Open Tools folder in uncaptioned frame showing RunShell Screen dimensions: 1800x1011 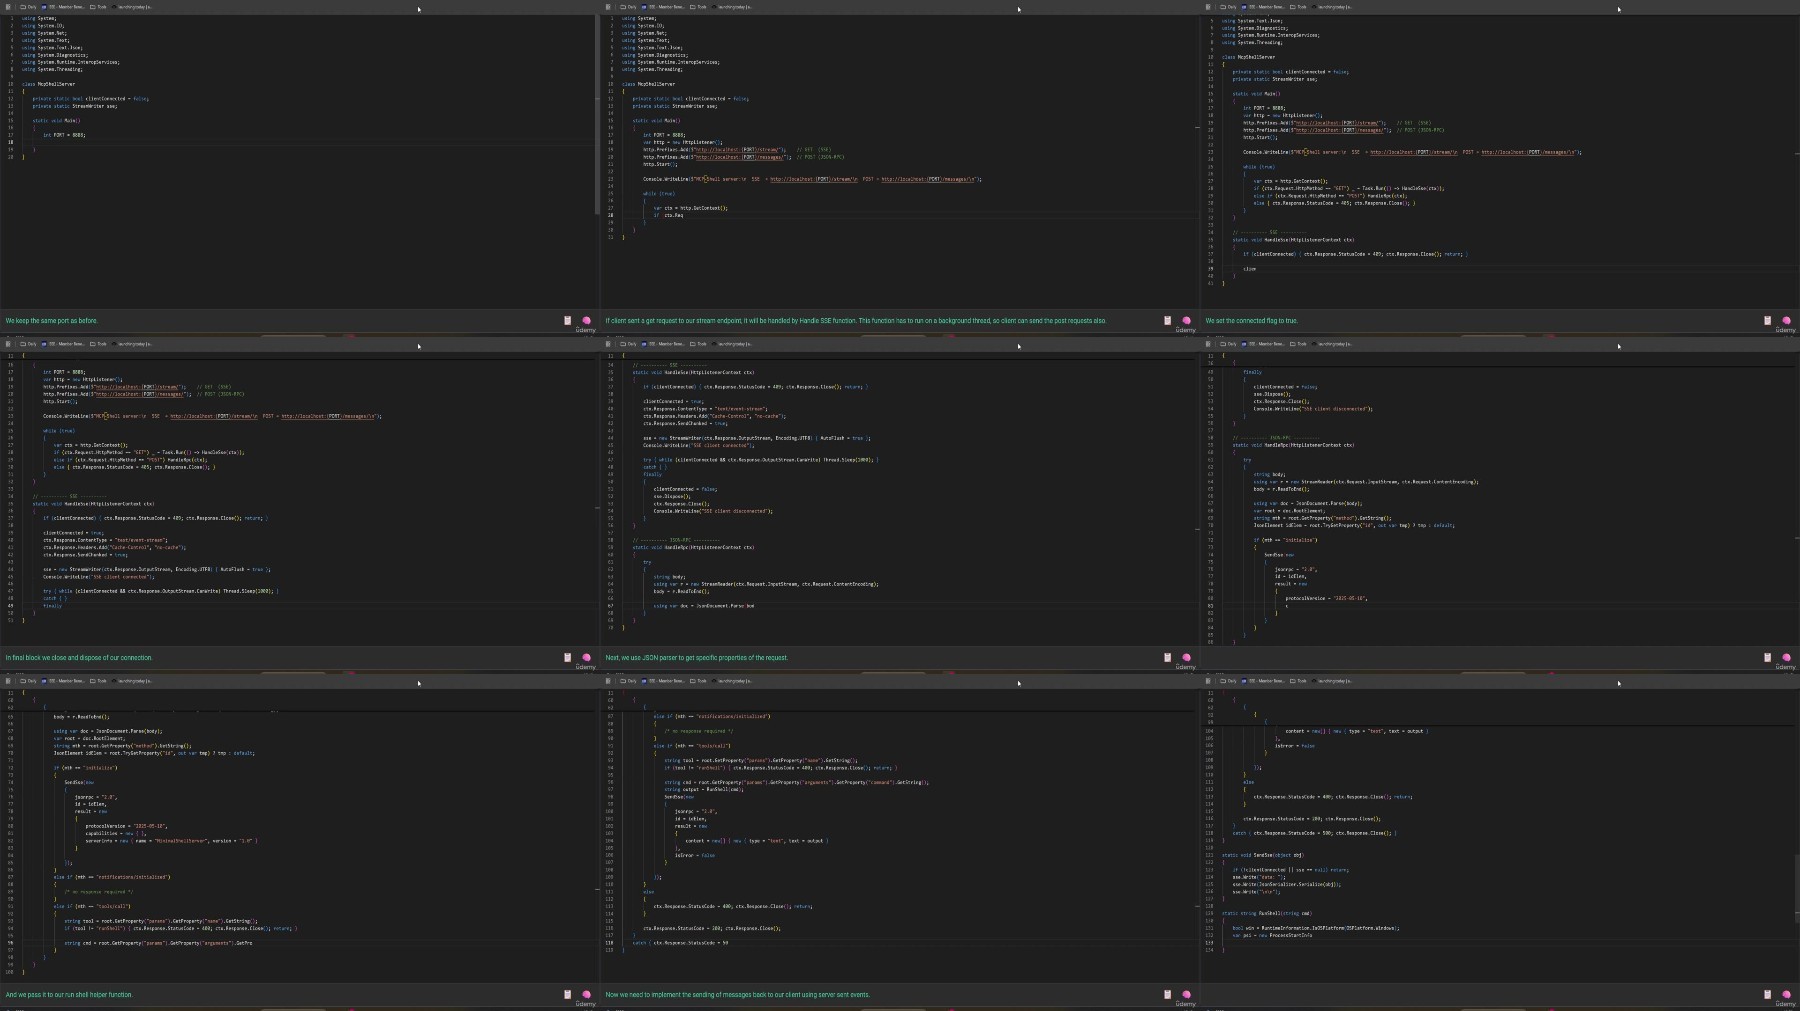[1298, 681]
